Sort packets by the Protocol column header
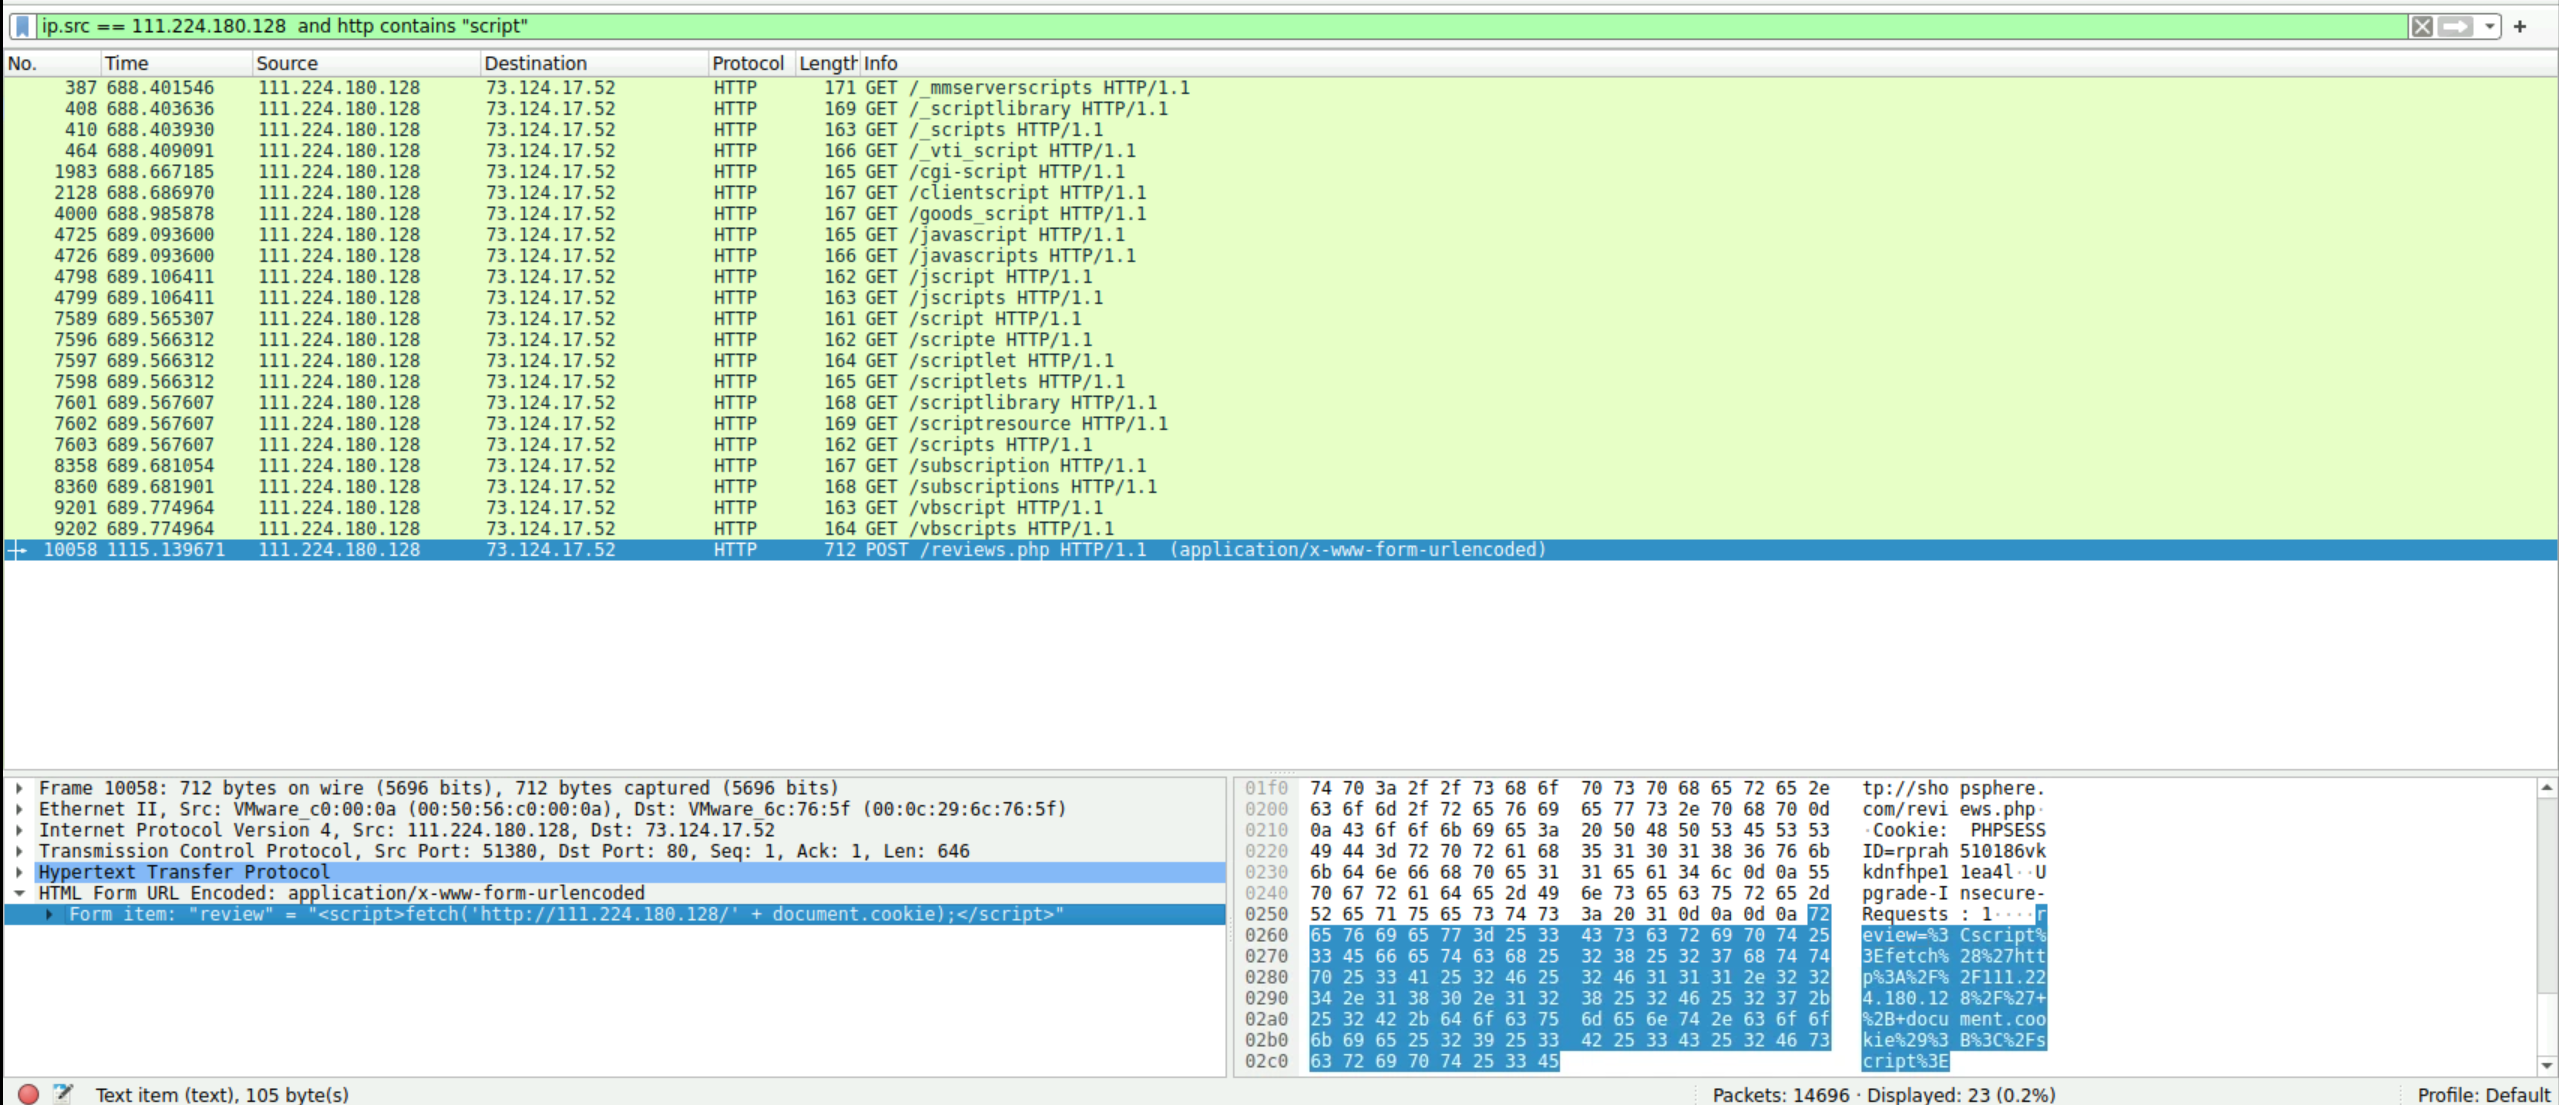The image size is (2559, 1105). coord(752,63)
